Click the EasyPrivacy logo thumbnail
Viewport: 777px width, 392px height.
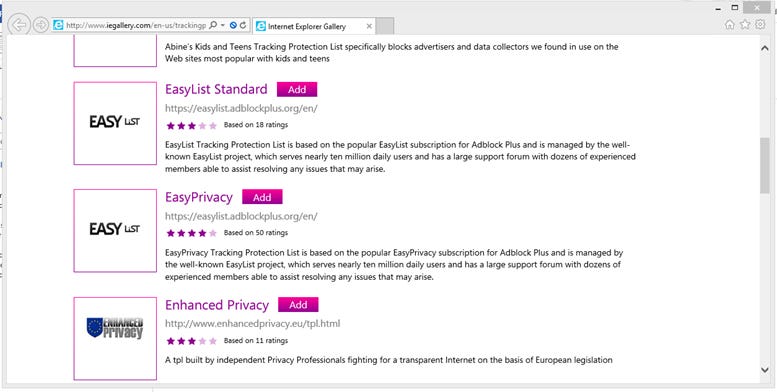pos(115,230)
